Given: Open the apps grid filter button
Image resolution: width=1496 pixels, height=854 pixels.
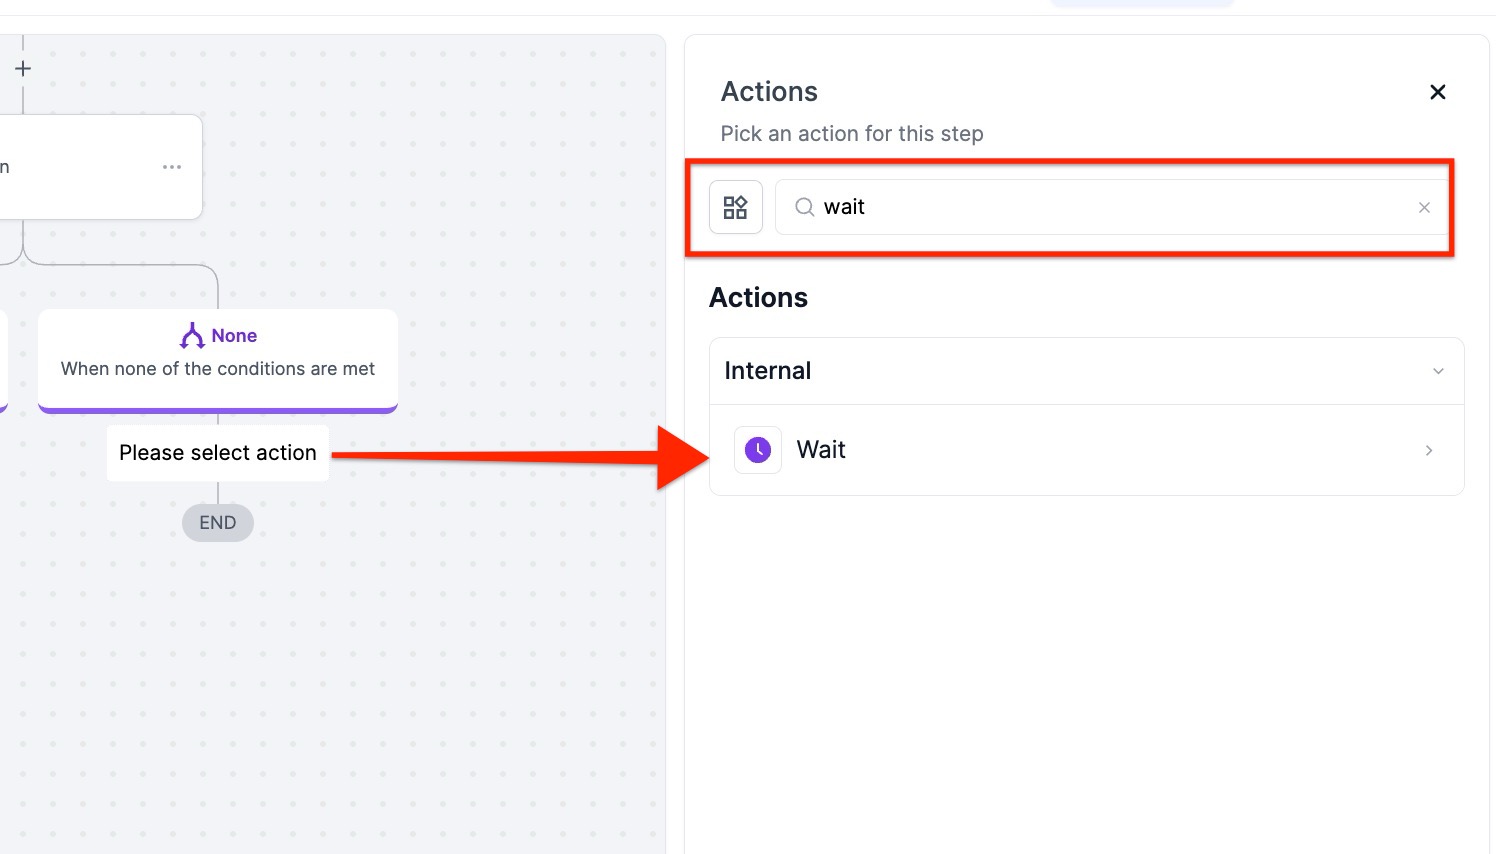Looking at the screenshot, I should click(736, 207).
